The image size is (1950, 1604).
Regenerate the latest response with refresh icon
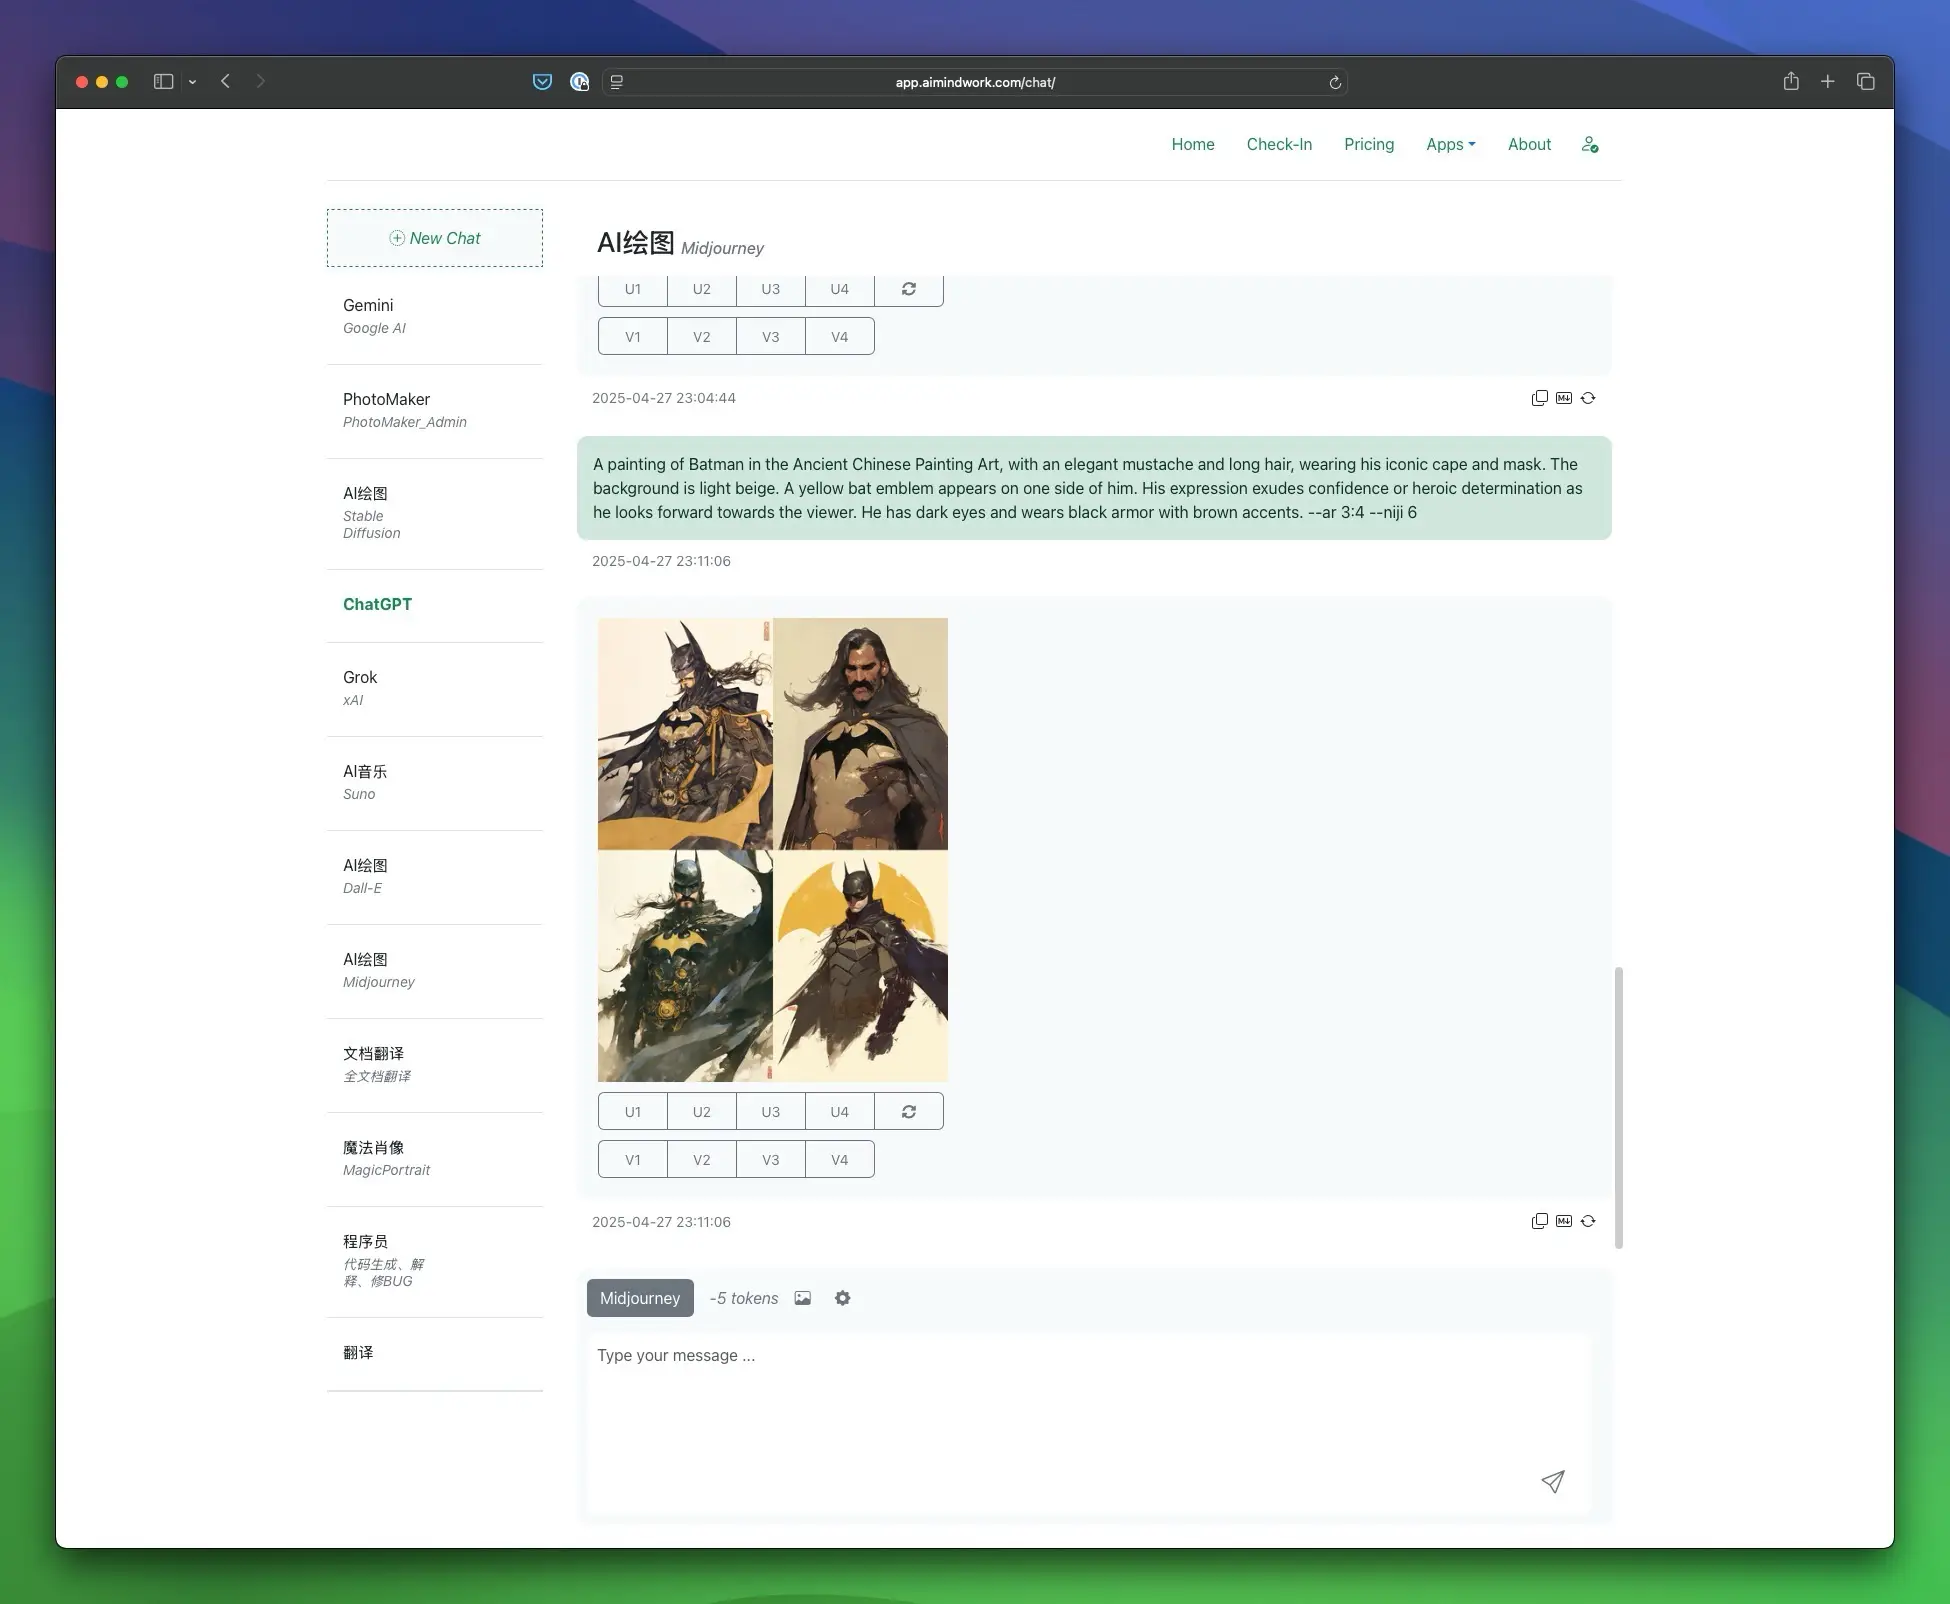pyautogui.click(x=1588, y=1221)
